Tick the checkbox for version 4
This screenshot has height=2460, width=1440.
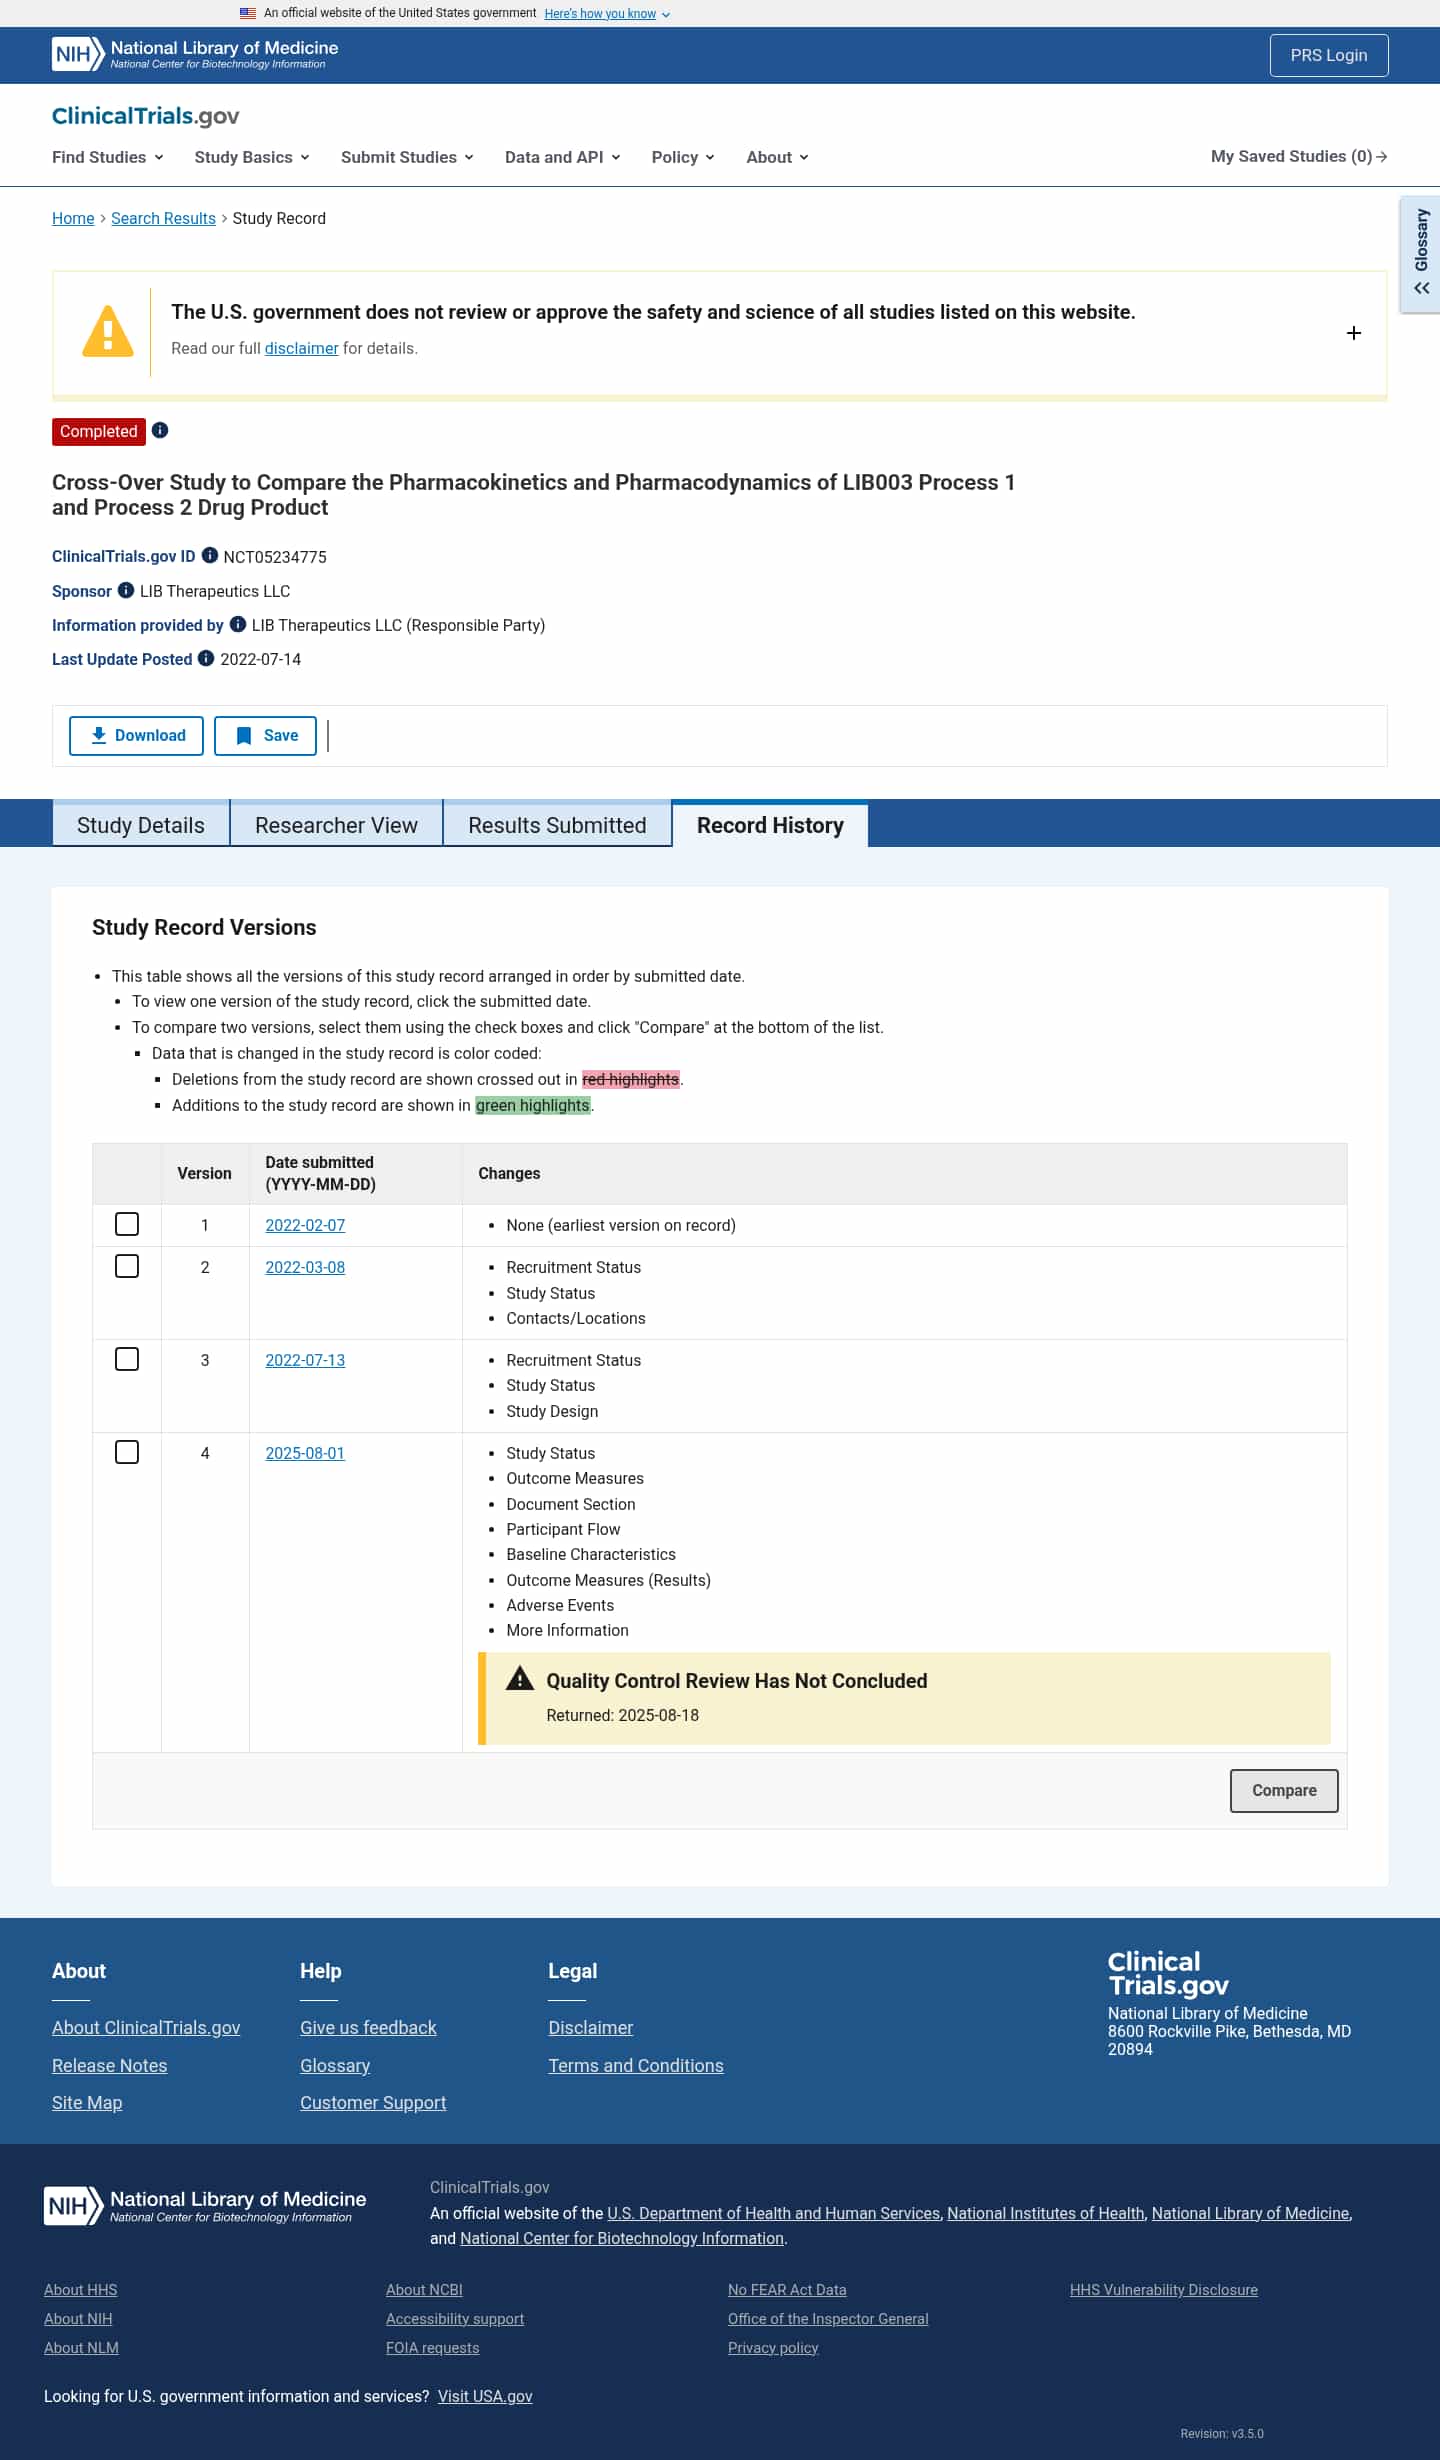(127, 1452)
